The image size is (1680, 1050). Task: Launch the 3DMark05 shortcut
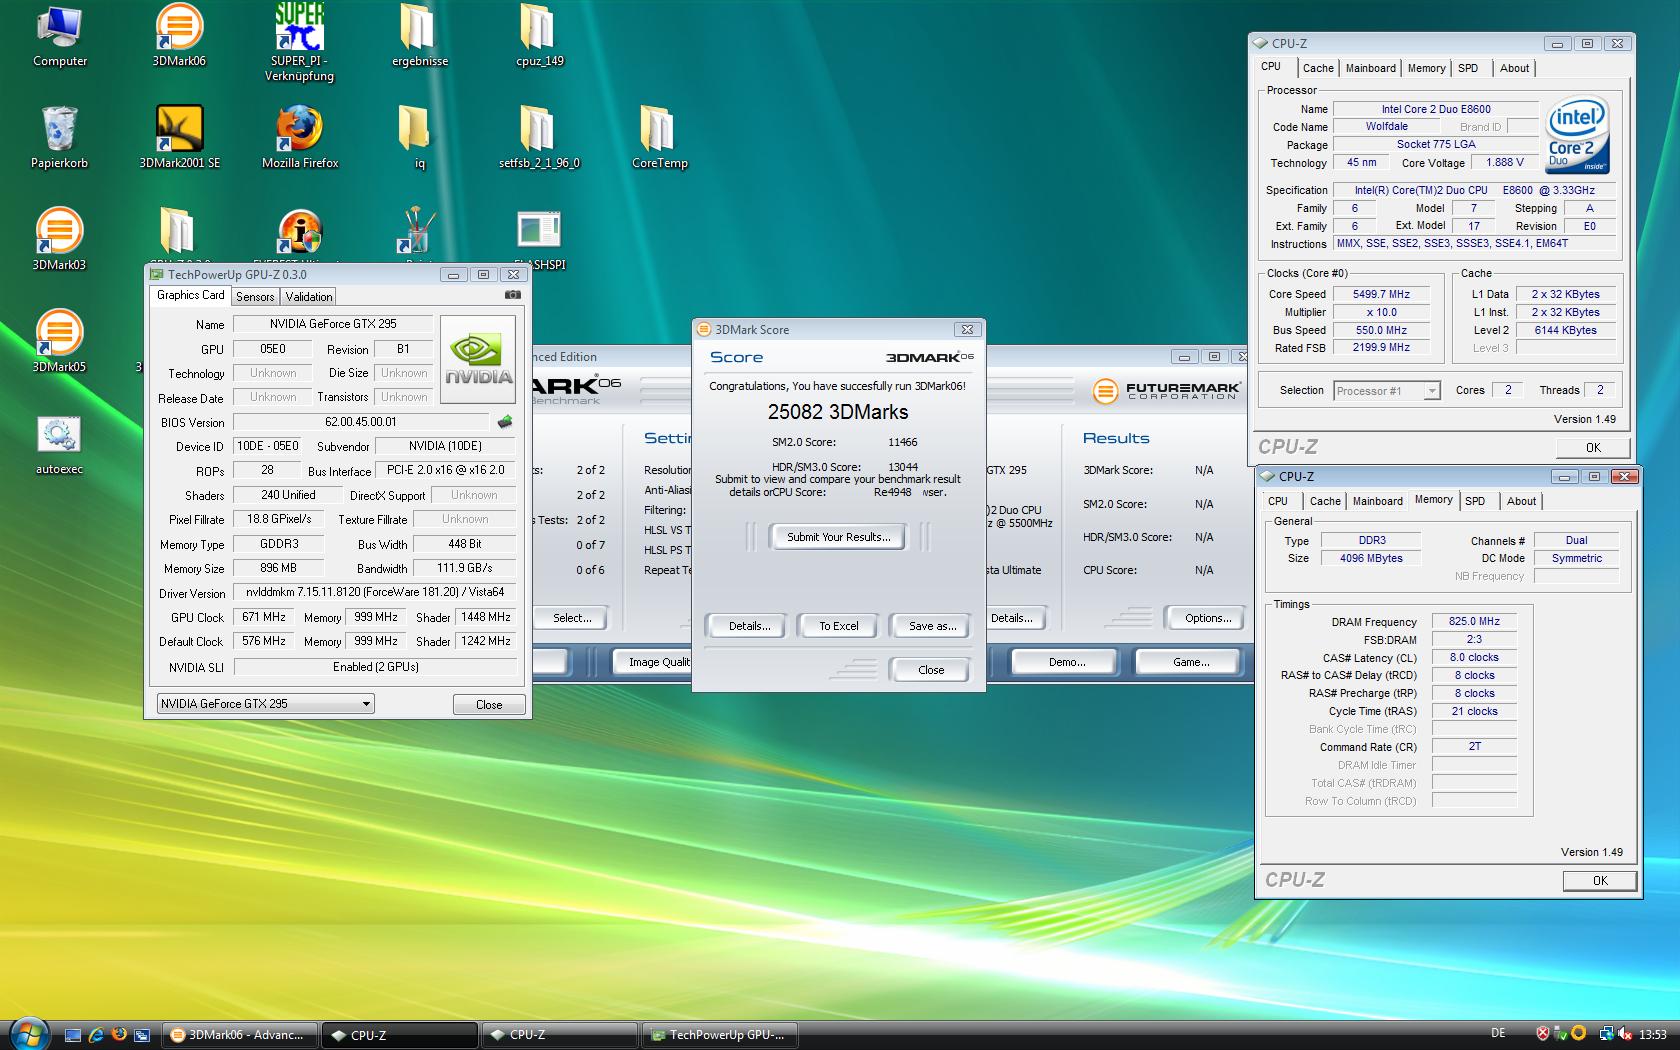59,342
